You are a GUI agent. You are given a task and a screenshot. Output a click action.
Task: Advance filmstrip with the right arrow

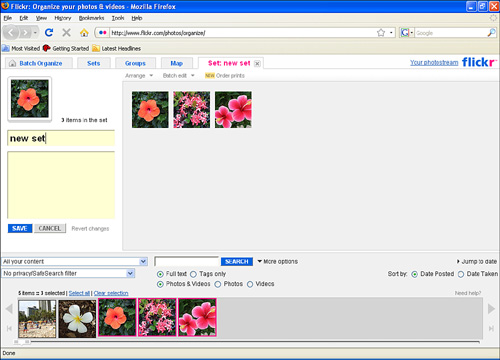tap(491, 309)
